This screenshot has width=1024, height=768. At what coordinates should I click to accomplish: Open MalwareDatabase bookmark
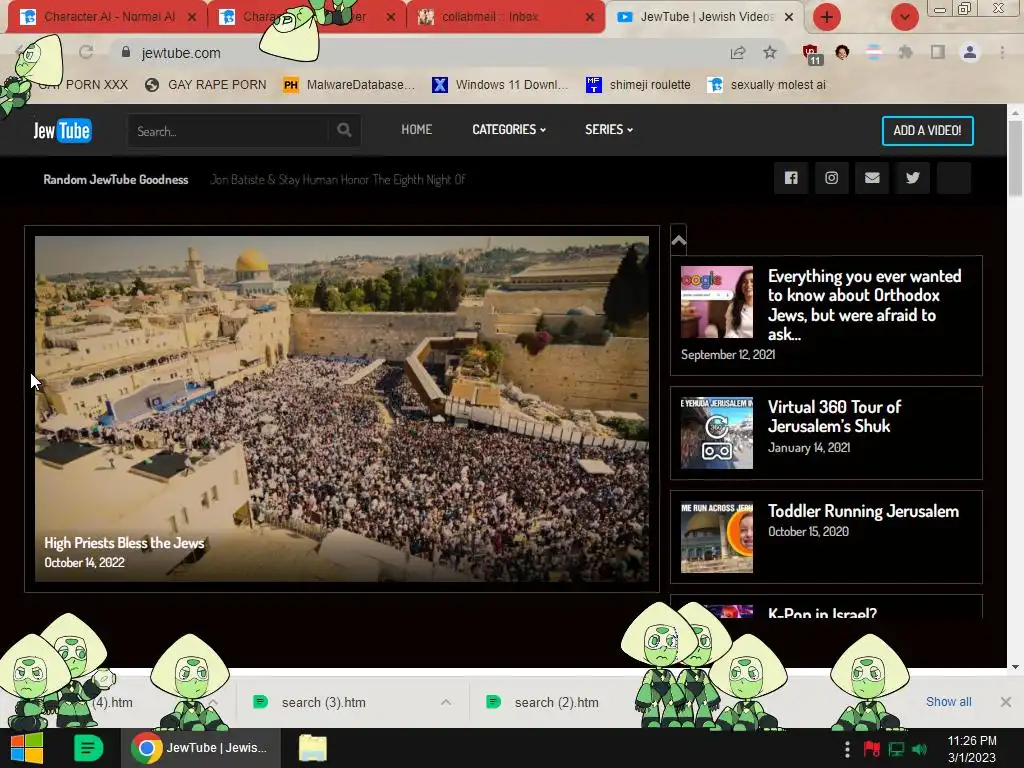tap(349, 85)
